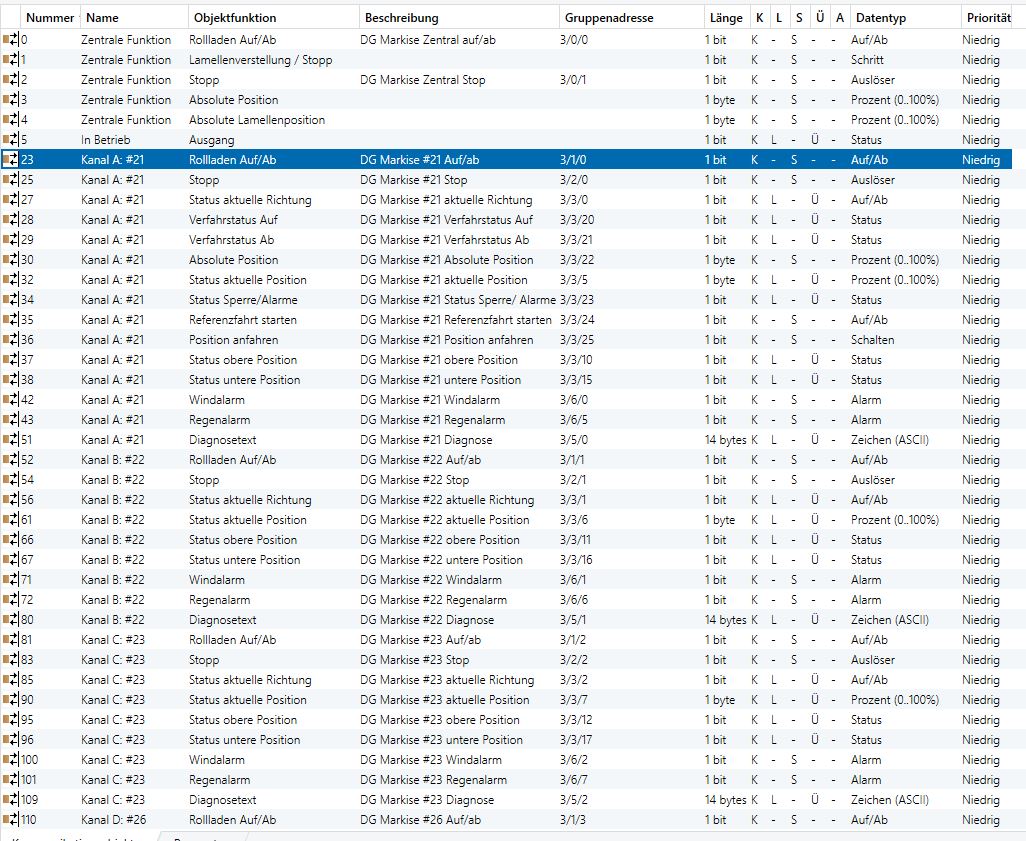Click the icon for object number 110
Image resolution: width=1026 pixels, height=841 pixels.
(11, 820)
